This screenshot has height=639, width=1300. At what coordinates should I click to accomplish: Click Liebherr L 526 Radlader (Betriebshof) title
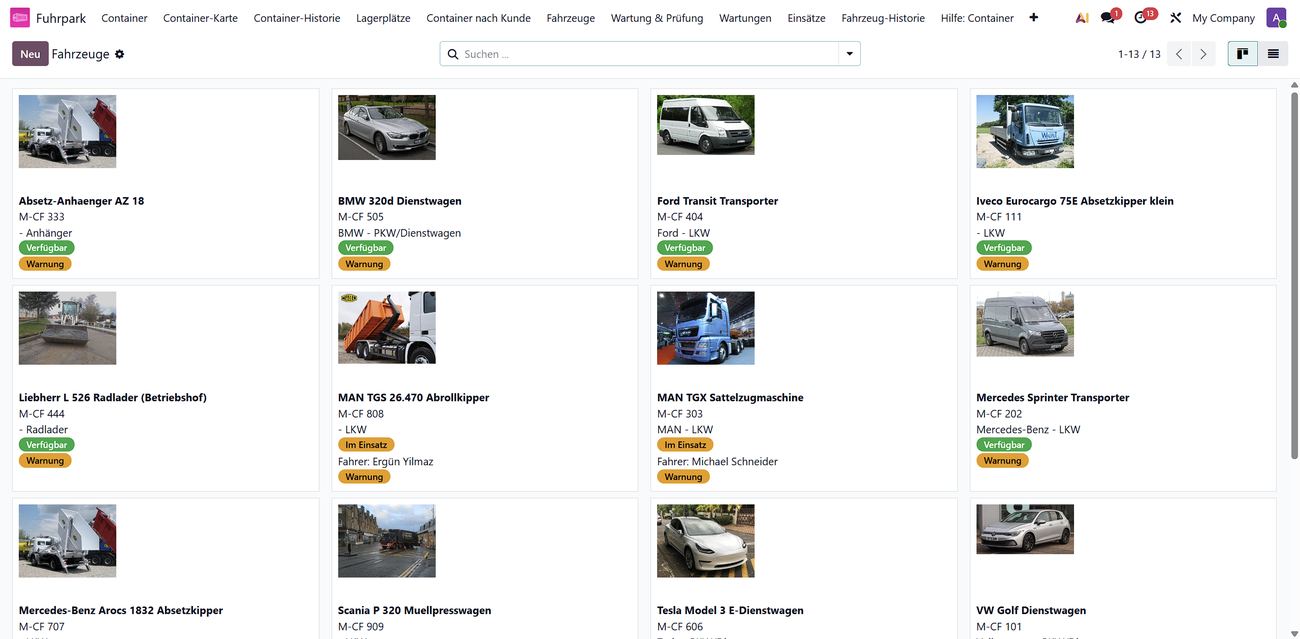[x=113, y=398]
